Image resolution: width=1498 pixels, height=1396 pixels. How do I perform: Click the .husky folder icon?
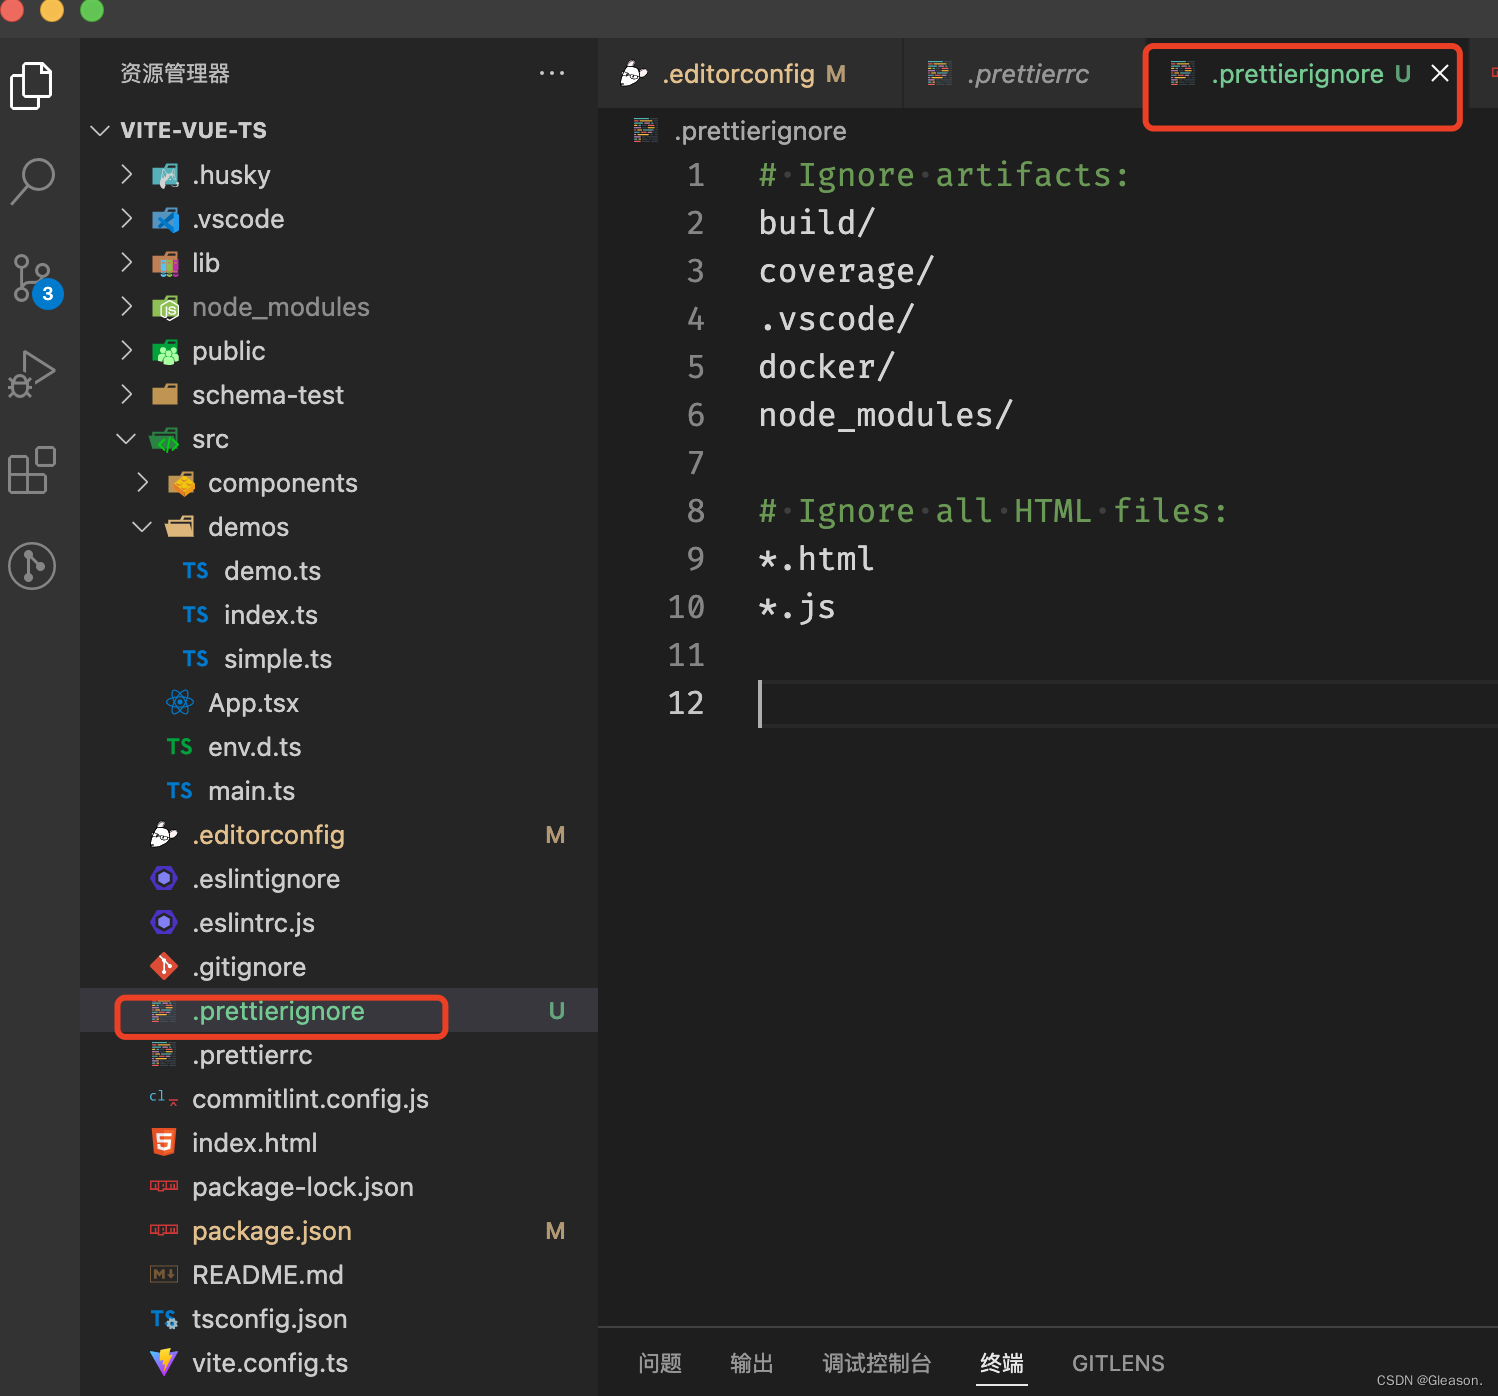click(x=165, y=175)
